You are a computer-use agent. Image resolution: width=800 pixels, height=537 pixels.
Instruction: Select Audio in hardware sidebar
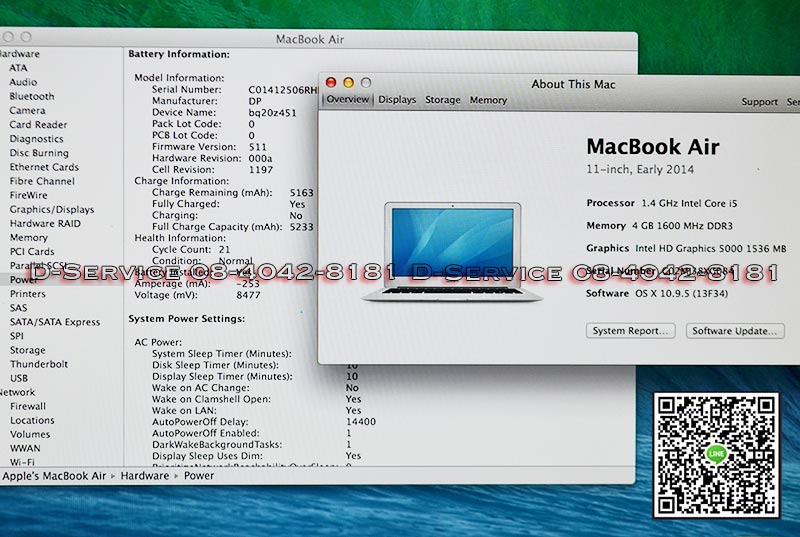[23, 82]
